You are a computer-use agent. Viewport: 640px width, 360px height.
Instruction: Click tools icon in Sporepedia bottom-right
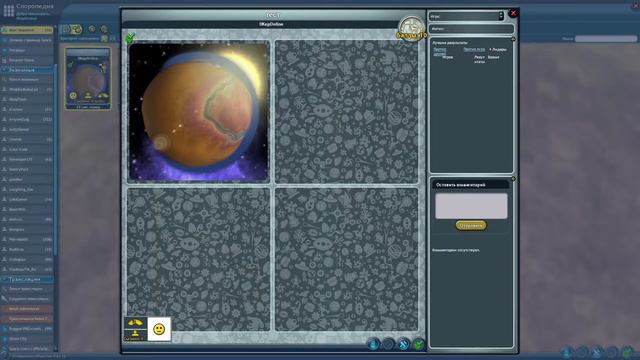pos(597,352)
